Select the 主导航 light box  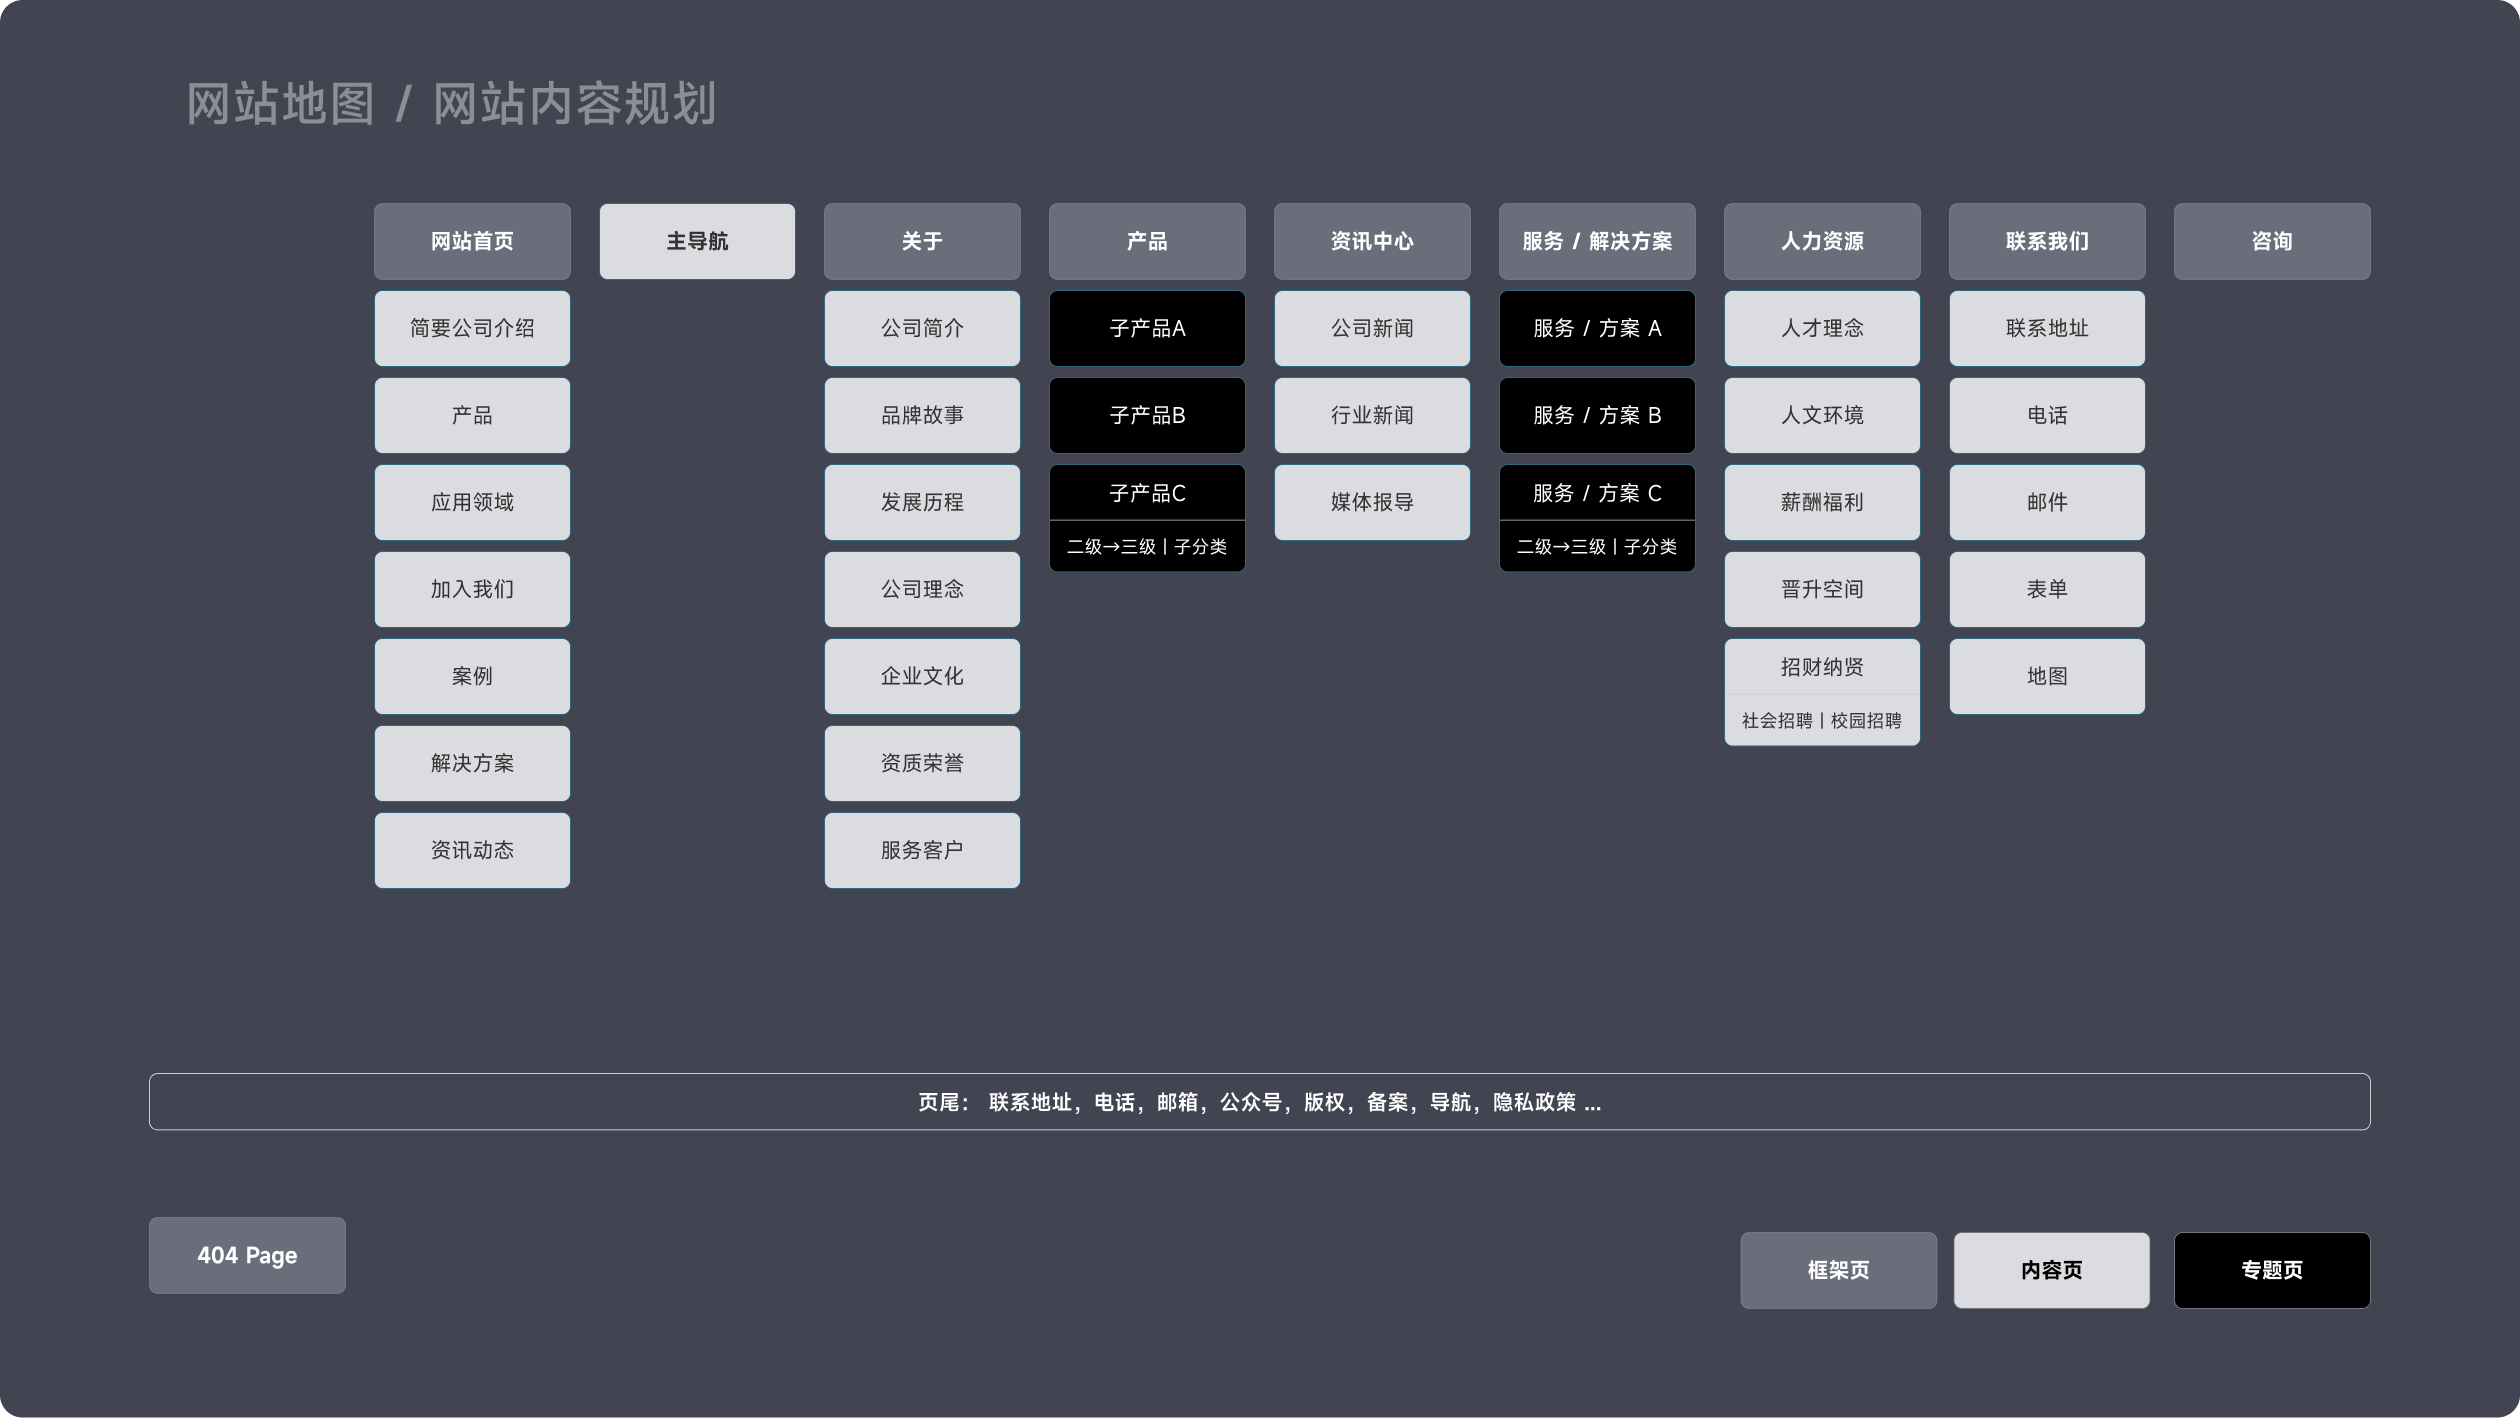[x=697, y=241]
